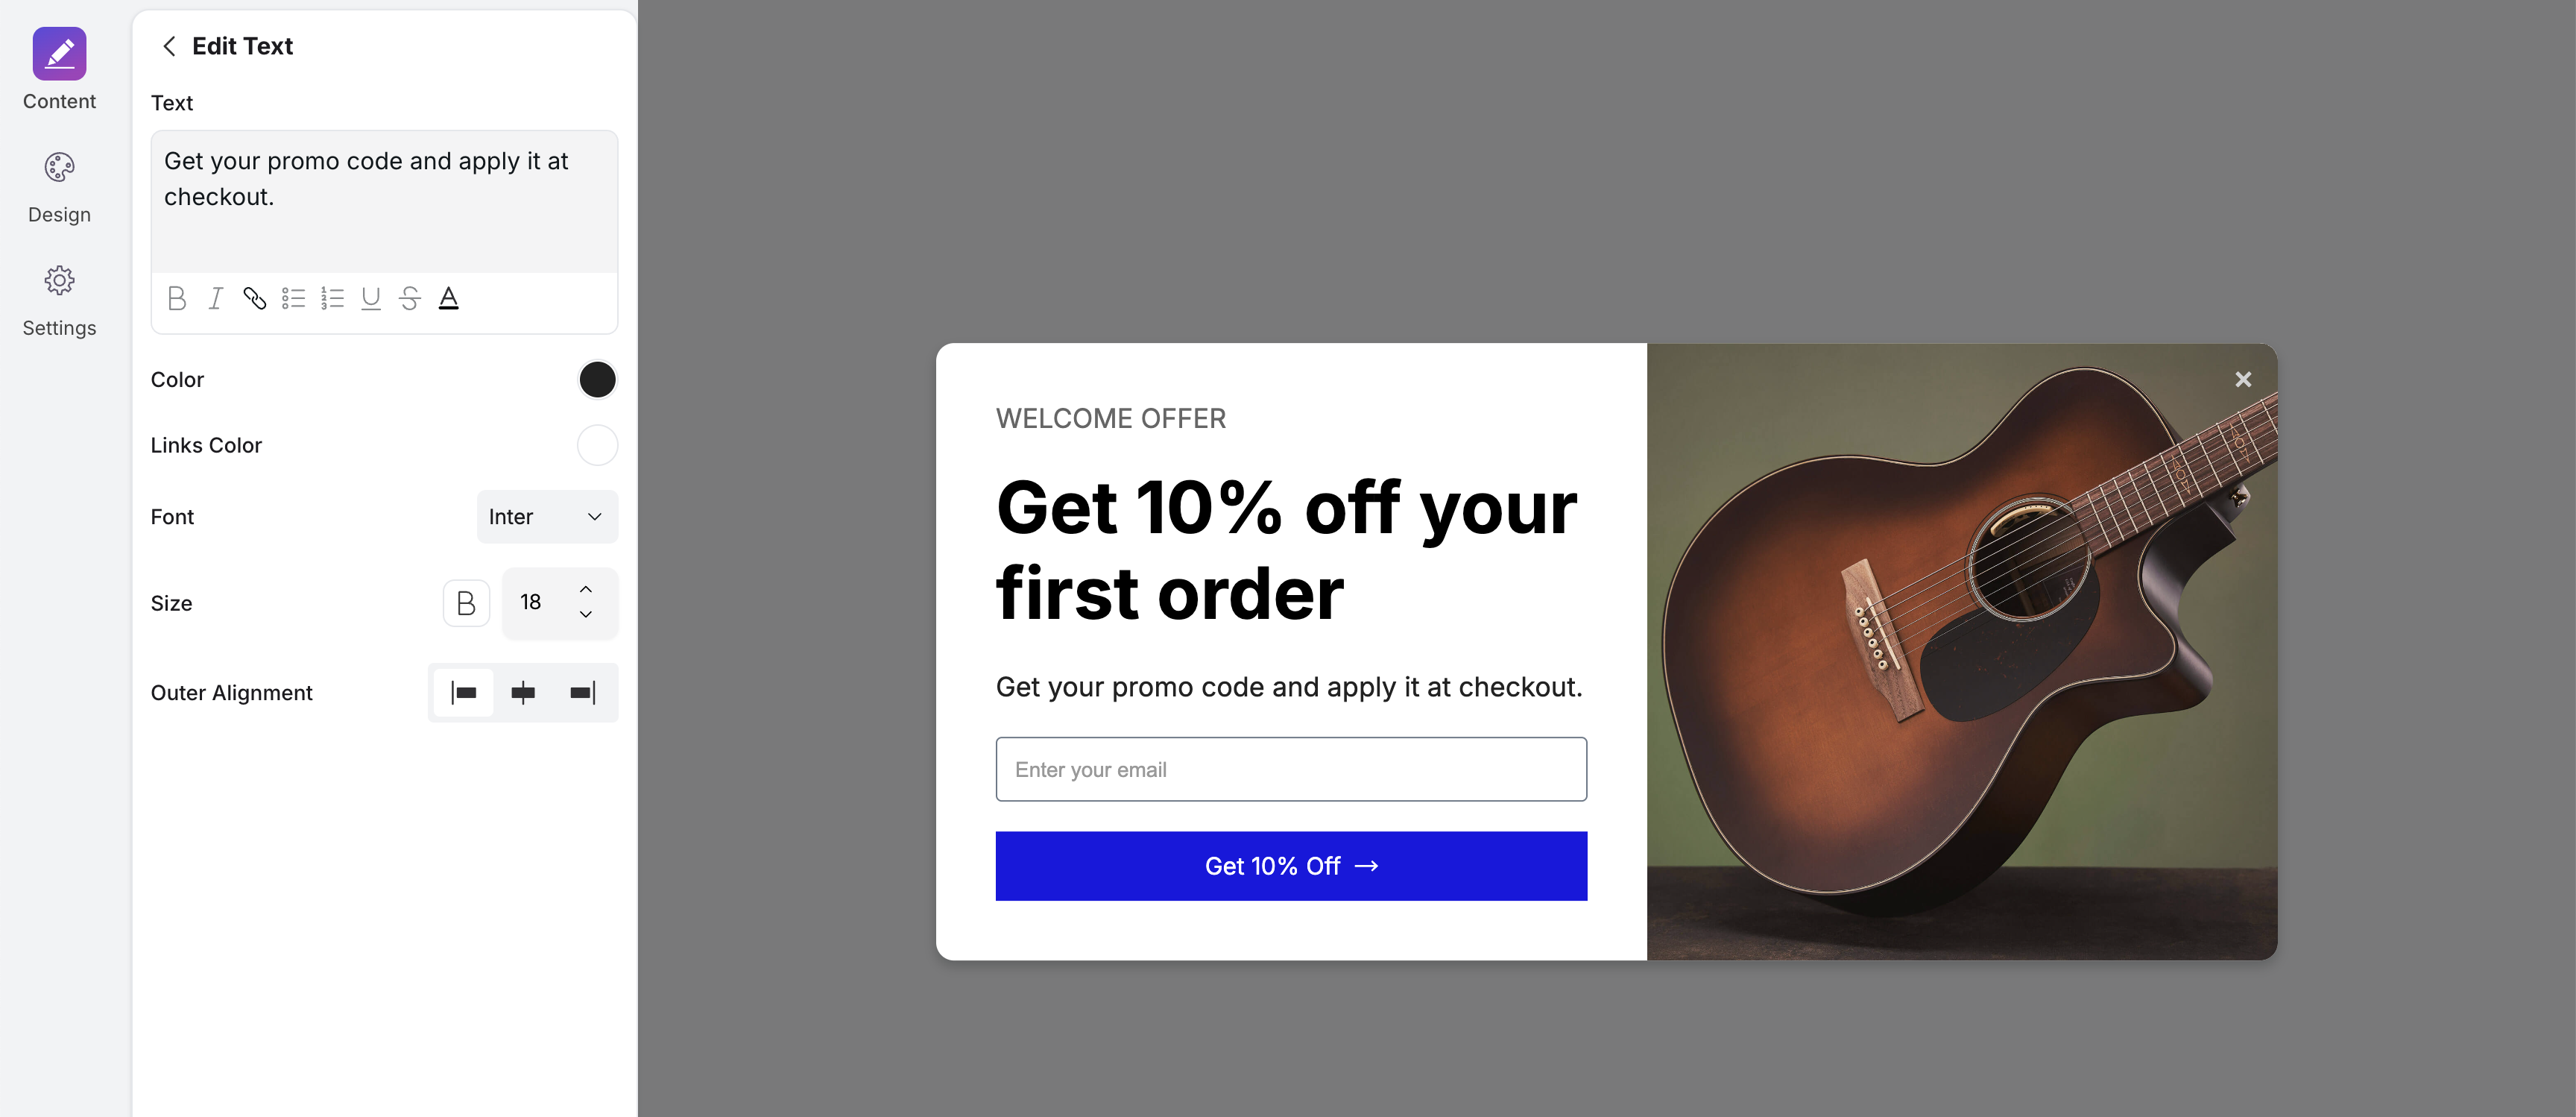Toggle bold in the text editor toolbar
The height and width of the screenshot is (1117, 2576).
(x=177, y=298)
